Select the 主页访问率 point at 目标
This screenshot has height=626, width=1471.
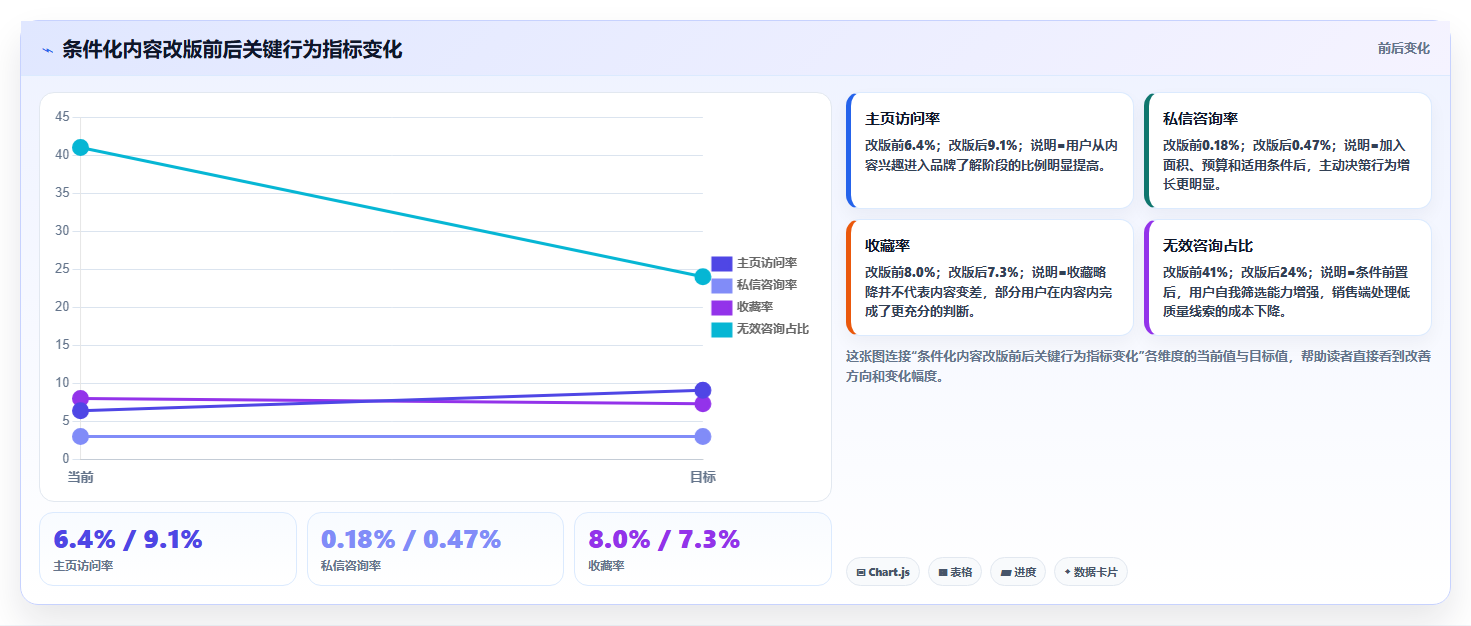tap(703, 390)
